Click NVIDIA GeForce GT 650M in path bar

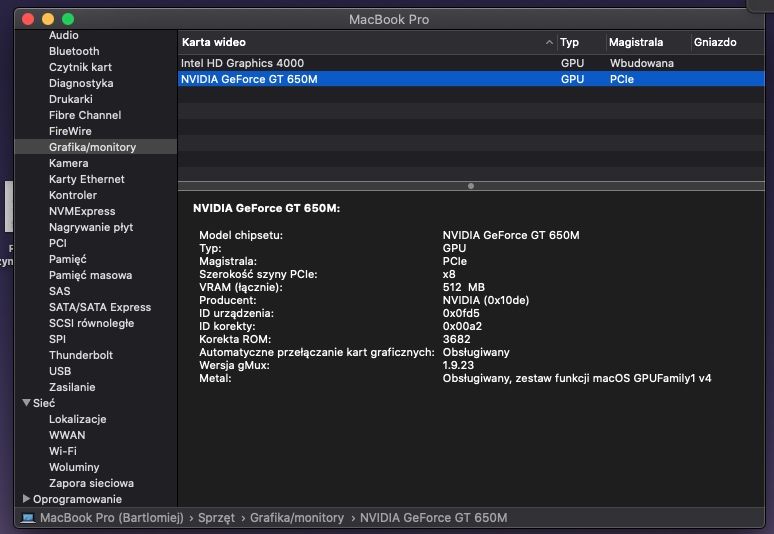[433, 518]
